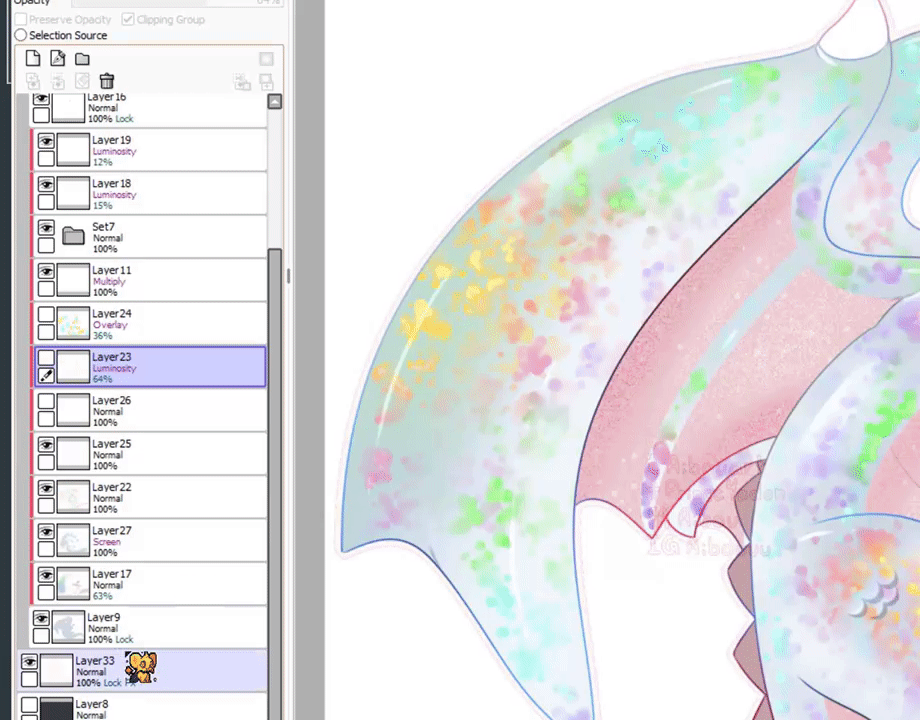Select Layer17 thumbnail
Screen dimensions: 920x720
pos(73,584)
